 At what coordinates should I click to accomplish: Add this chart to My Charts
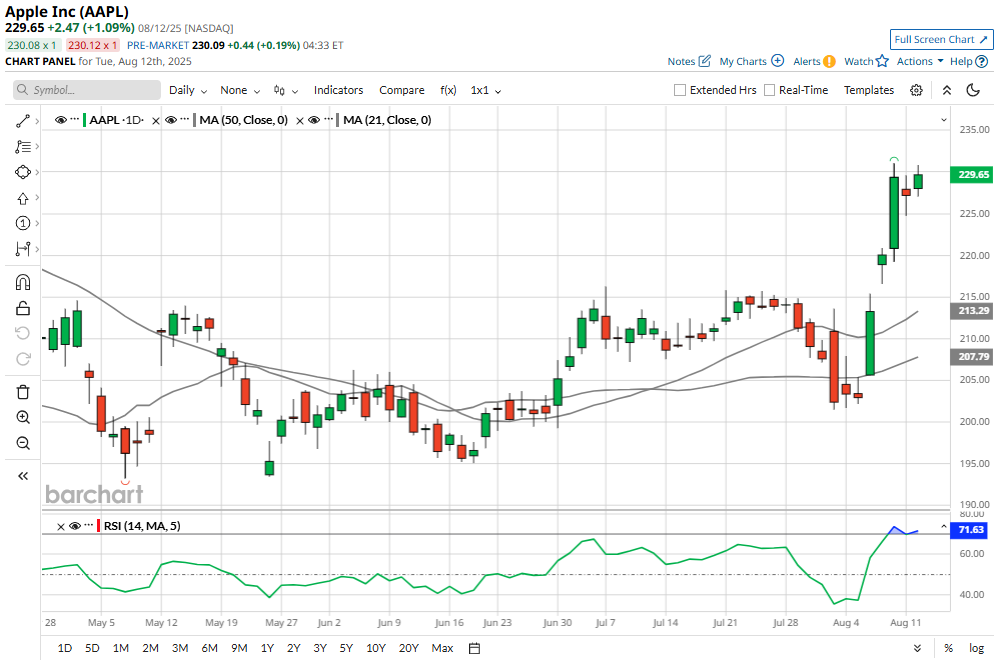pos(752,62)
